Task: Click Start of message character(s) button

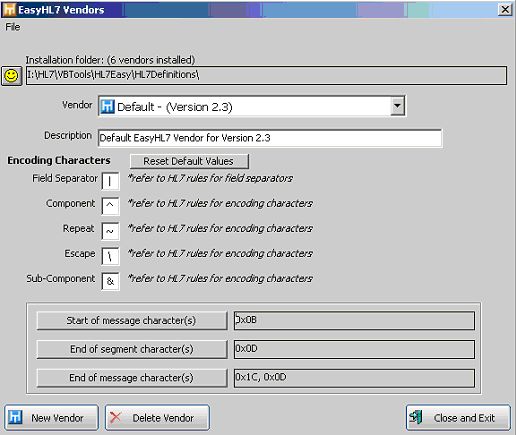Action: [132, 321]
